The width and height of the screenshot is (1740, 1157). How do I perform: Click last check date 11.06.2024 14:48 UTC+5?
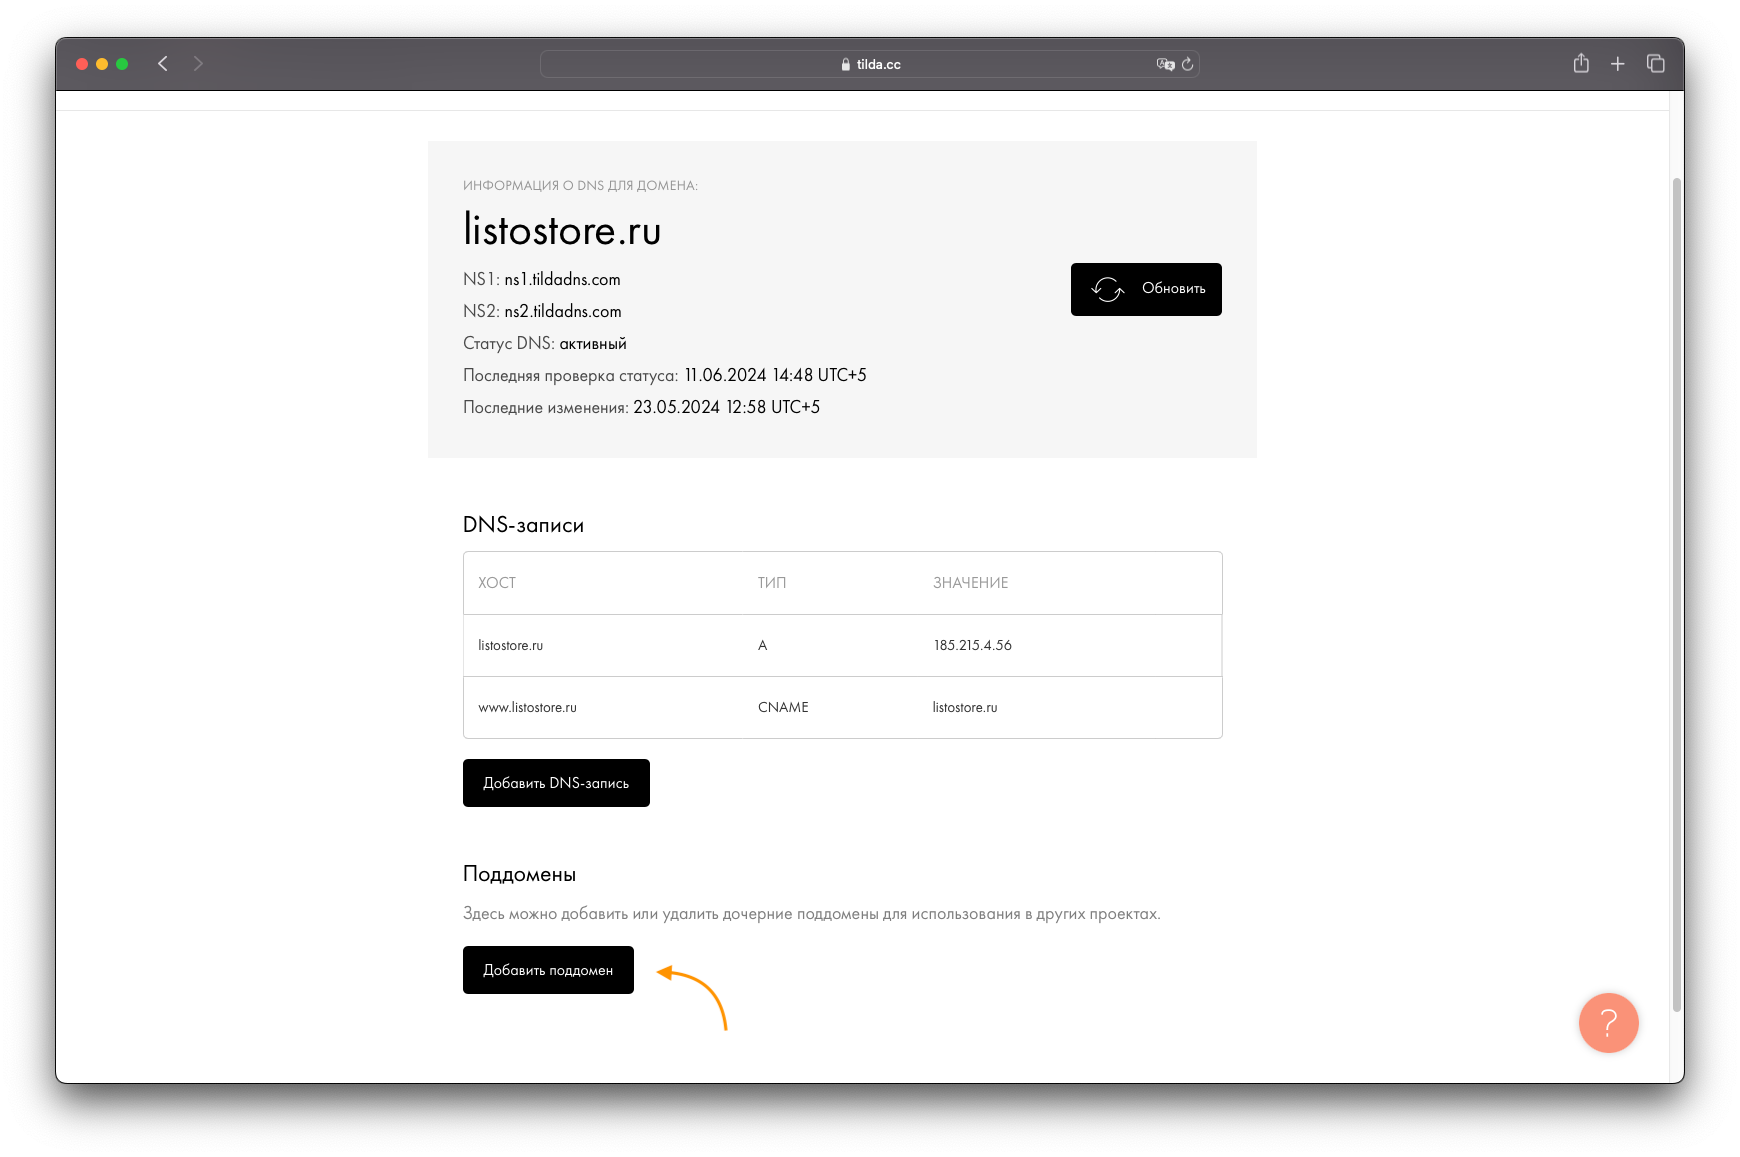pyautogui.click(x=775, y=375)
